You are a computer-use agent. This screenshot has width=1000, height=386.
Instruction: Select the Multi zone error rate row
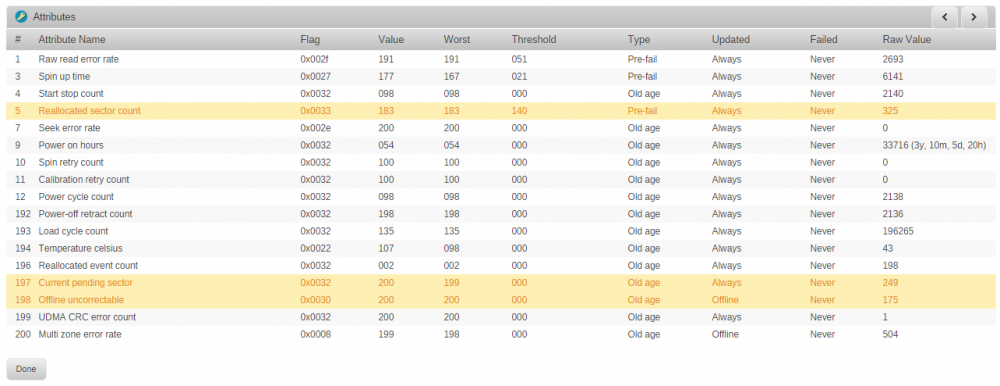501,334
